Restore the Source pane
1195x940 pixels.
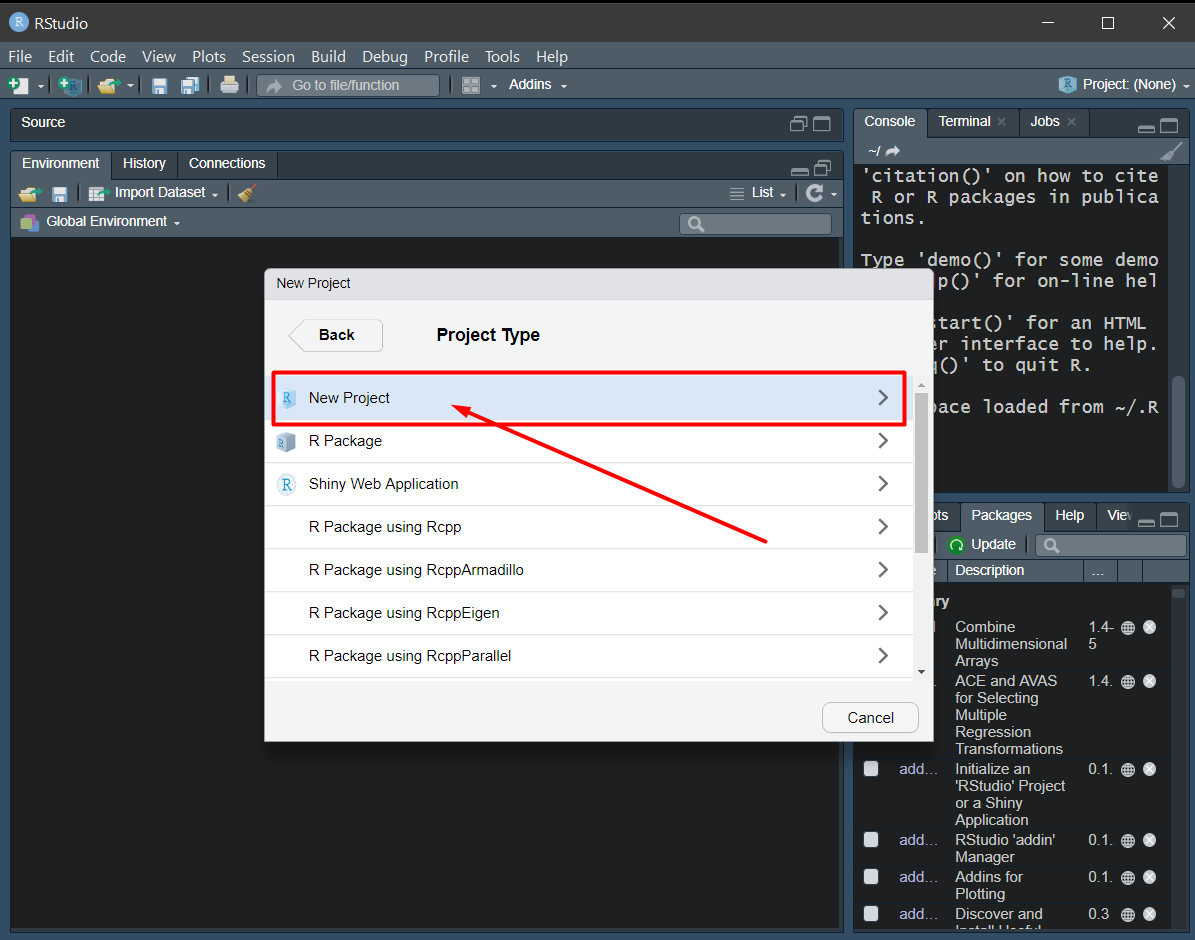click(x=798, y=124)
